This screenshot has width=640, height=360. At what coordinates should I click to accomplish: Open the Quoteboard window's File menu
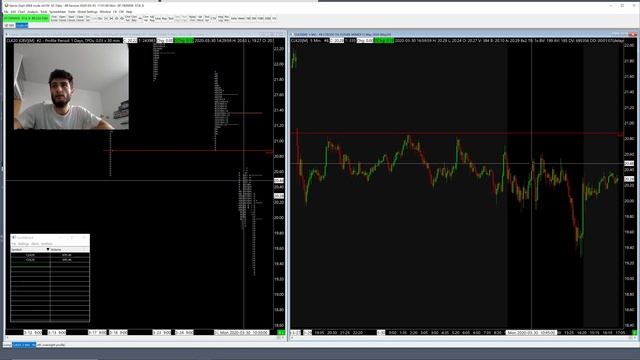13,244
